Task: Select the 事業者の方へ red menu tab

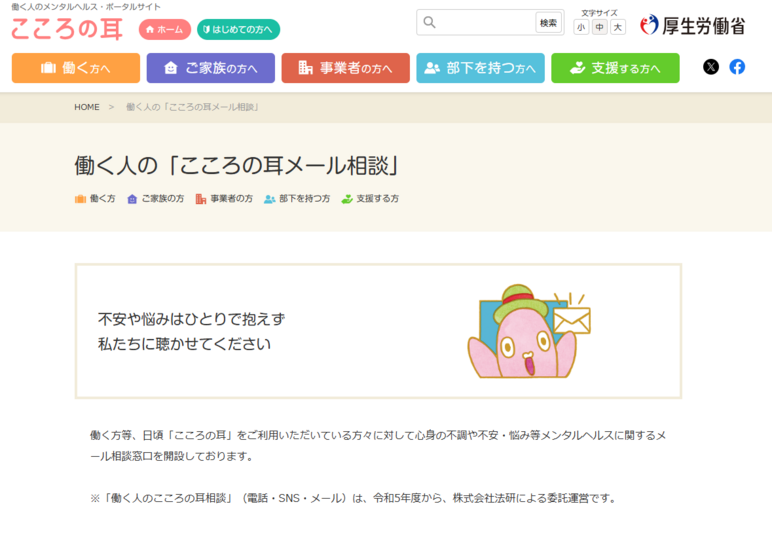Action: tap(346, 68)
